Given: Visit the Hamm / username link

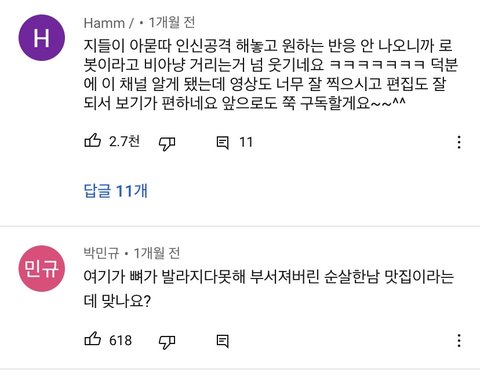Looking at the screenshot, I should 109,23.
